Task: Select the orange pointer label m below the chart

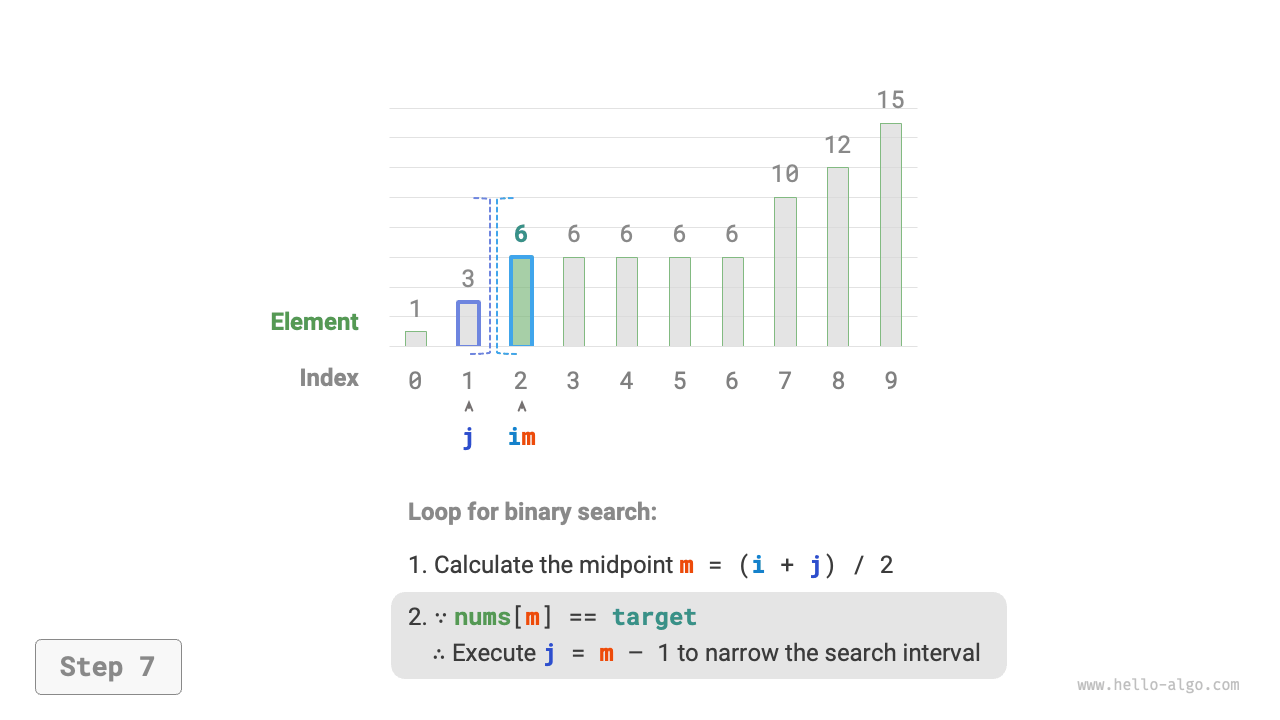Action: [529, 437]
